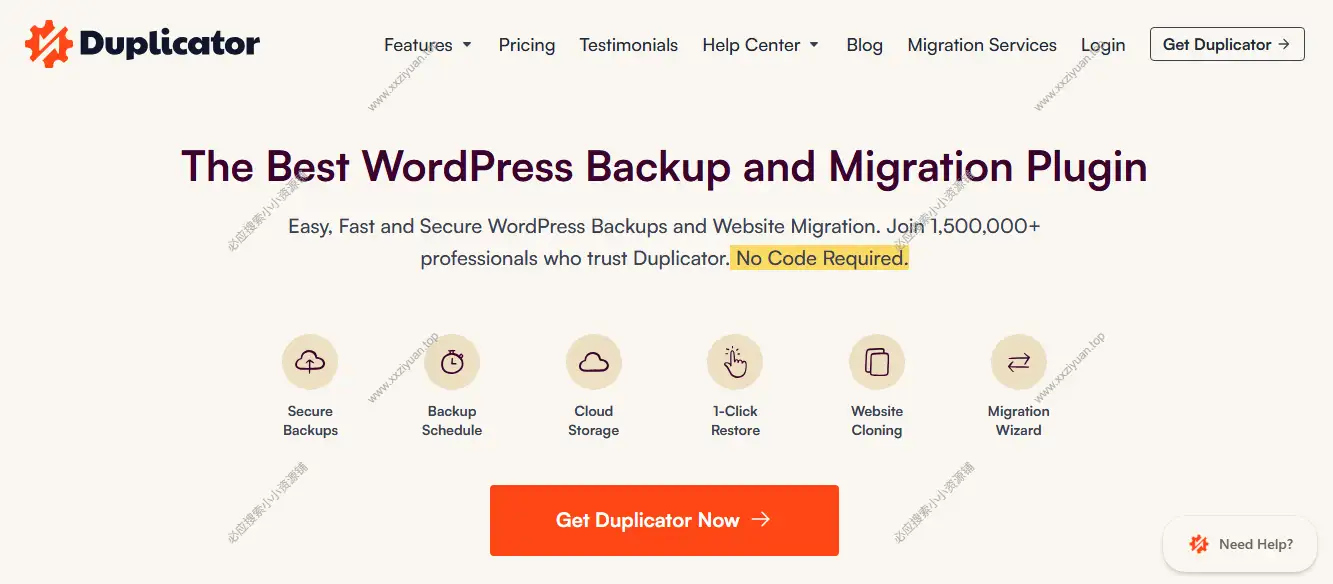Click the Need Help chat icon
The height and width of the screenshot is (584, 1333).
1197,544
